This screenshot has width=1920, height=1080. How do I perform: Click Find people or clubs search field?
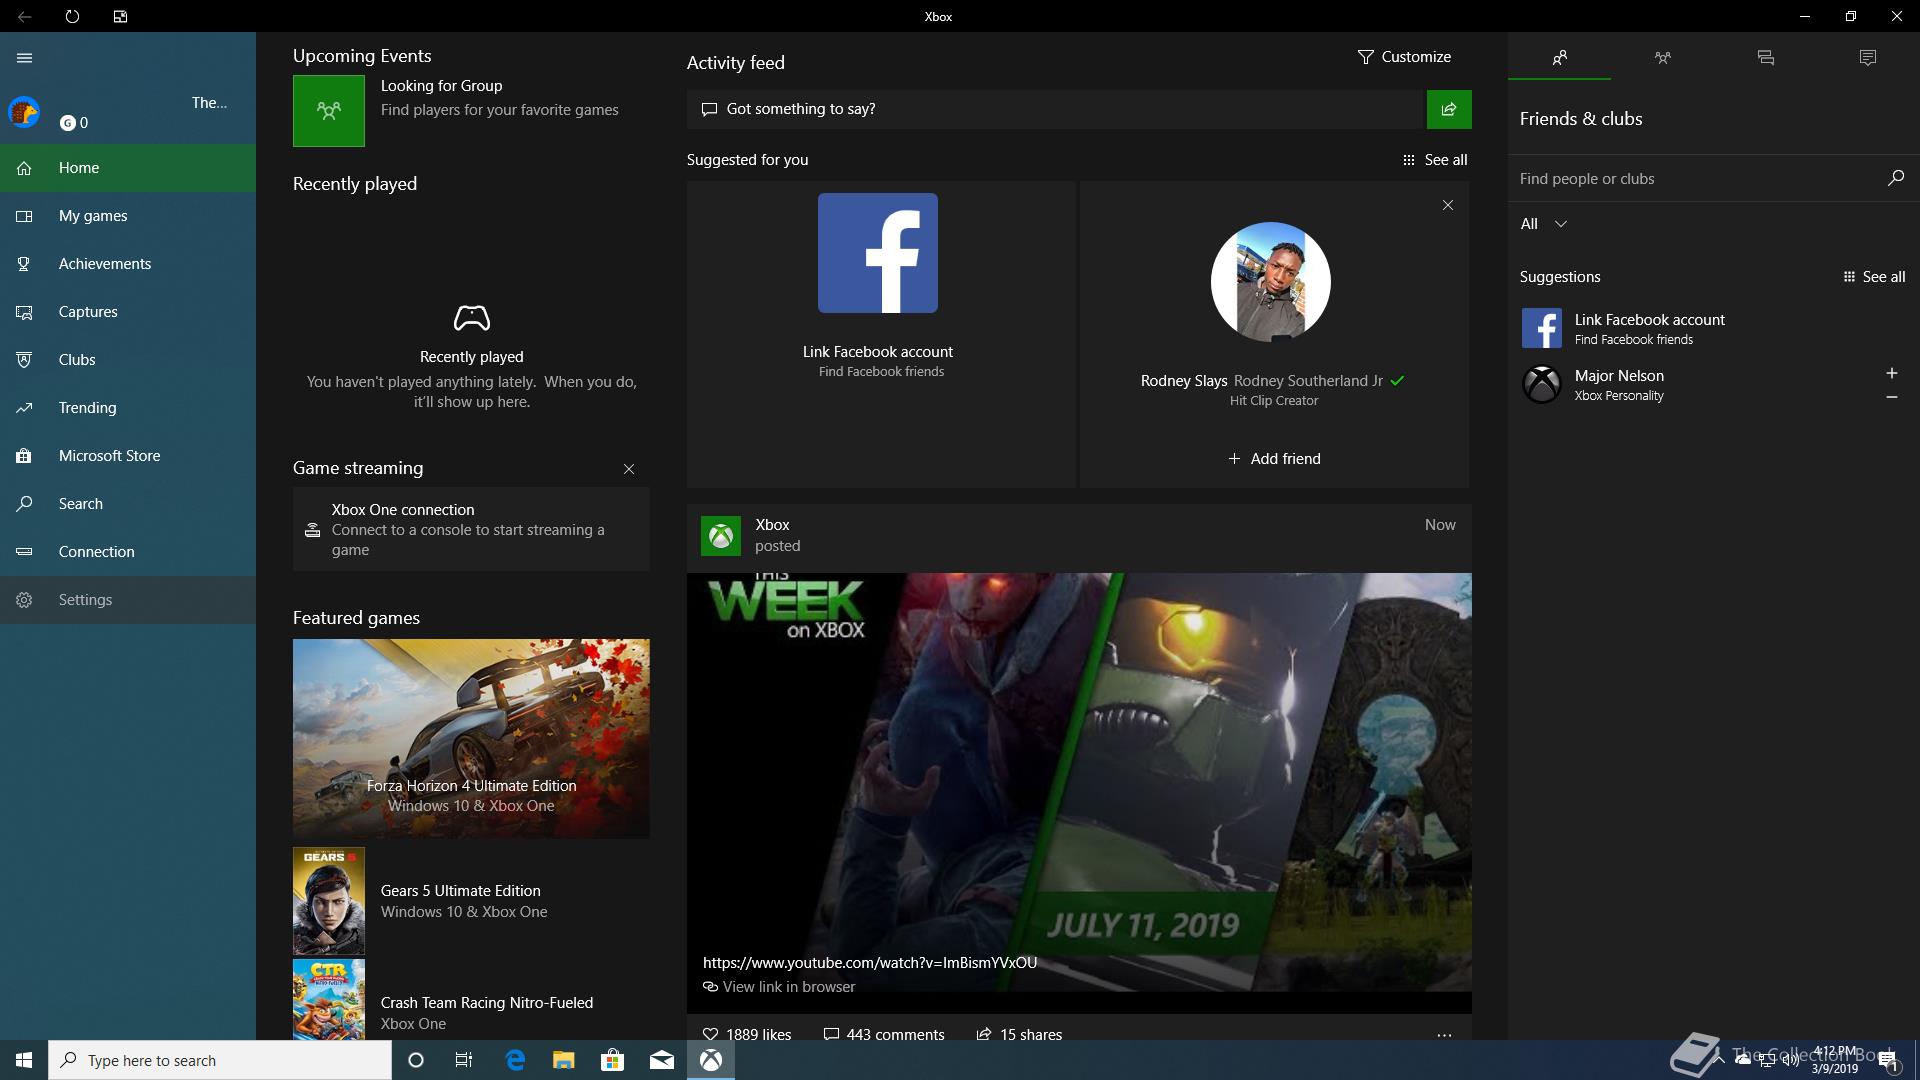(1693, 179)
